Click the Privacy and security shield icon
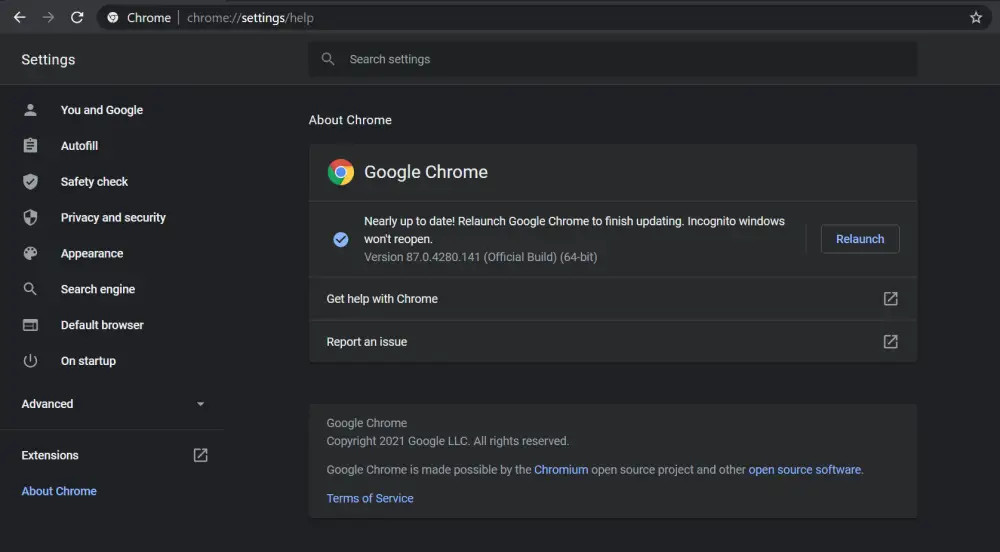This screenshot has width=1000, height=552. click(x=30, y=217)
